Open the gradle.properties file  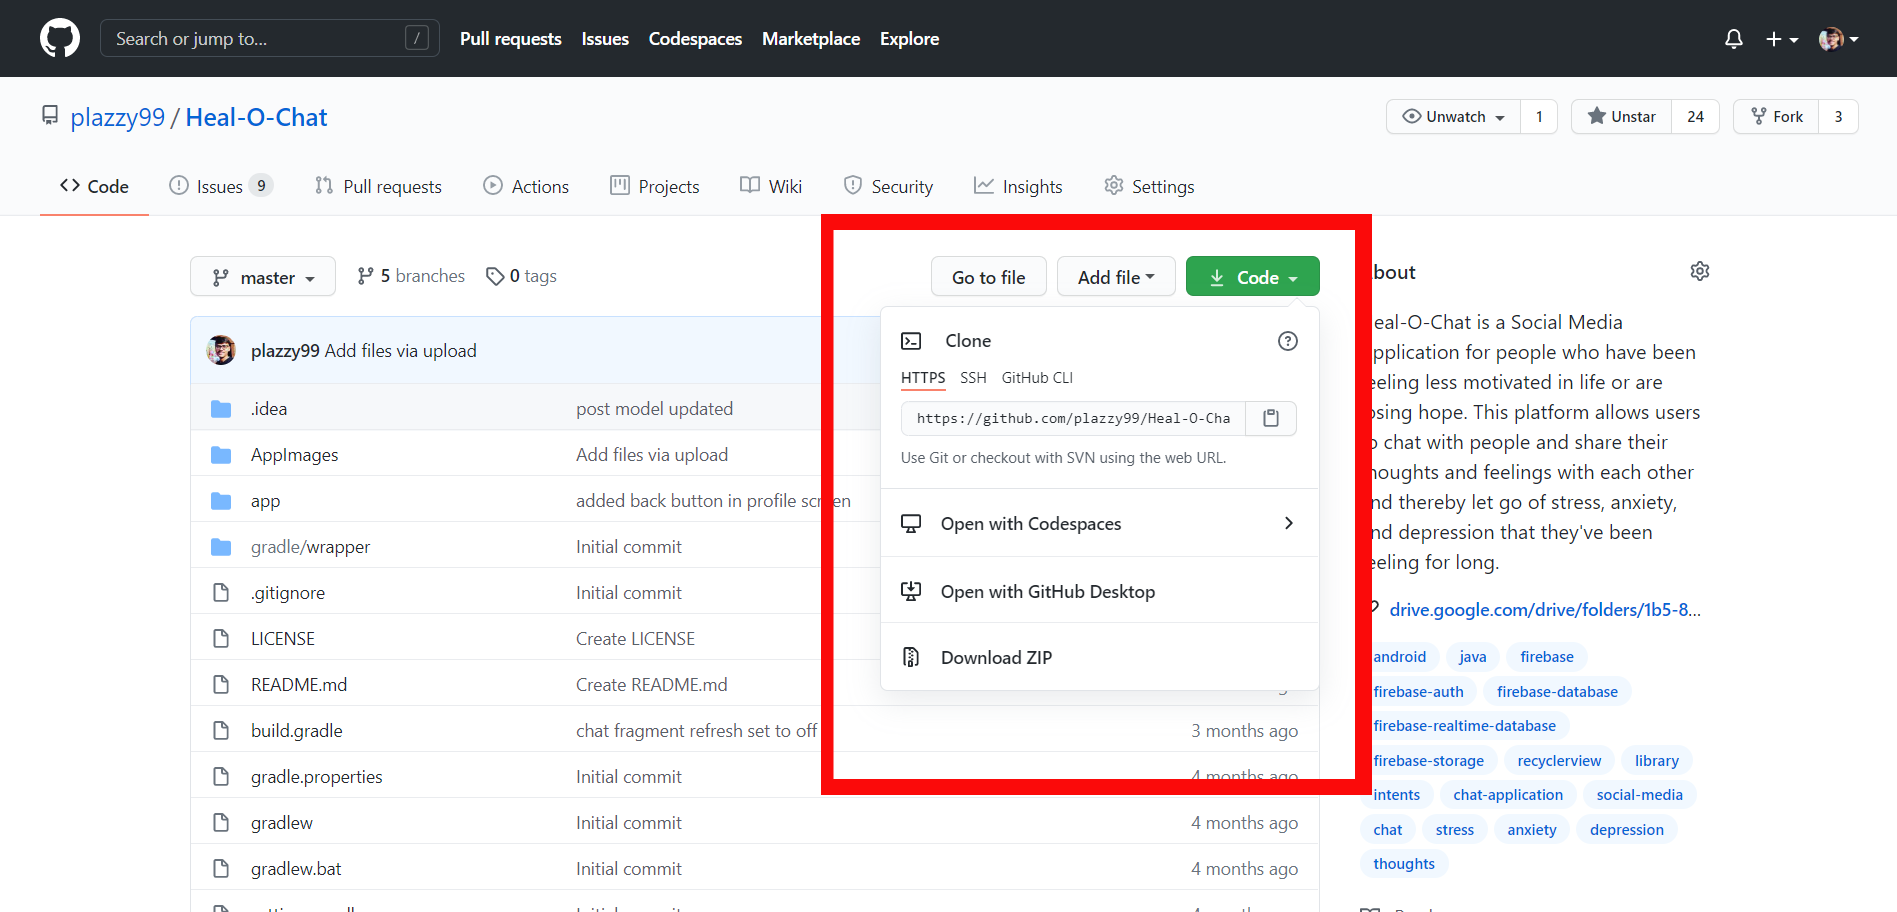[x=317, y=777]
